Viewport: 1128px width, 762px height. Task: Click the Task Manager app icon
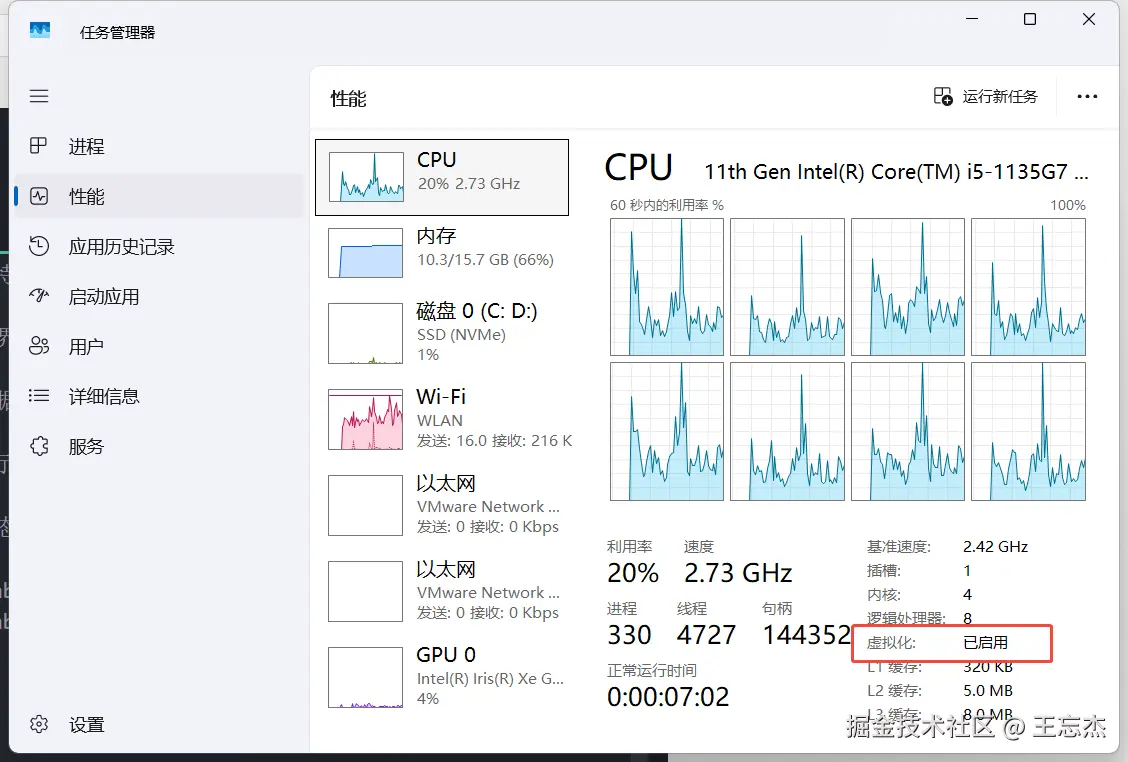tap(40, 31)
